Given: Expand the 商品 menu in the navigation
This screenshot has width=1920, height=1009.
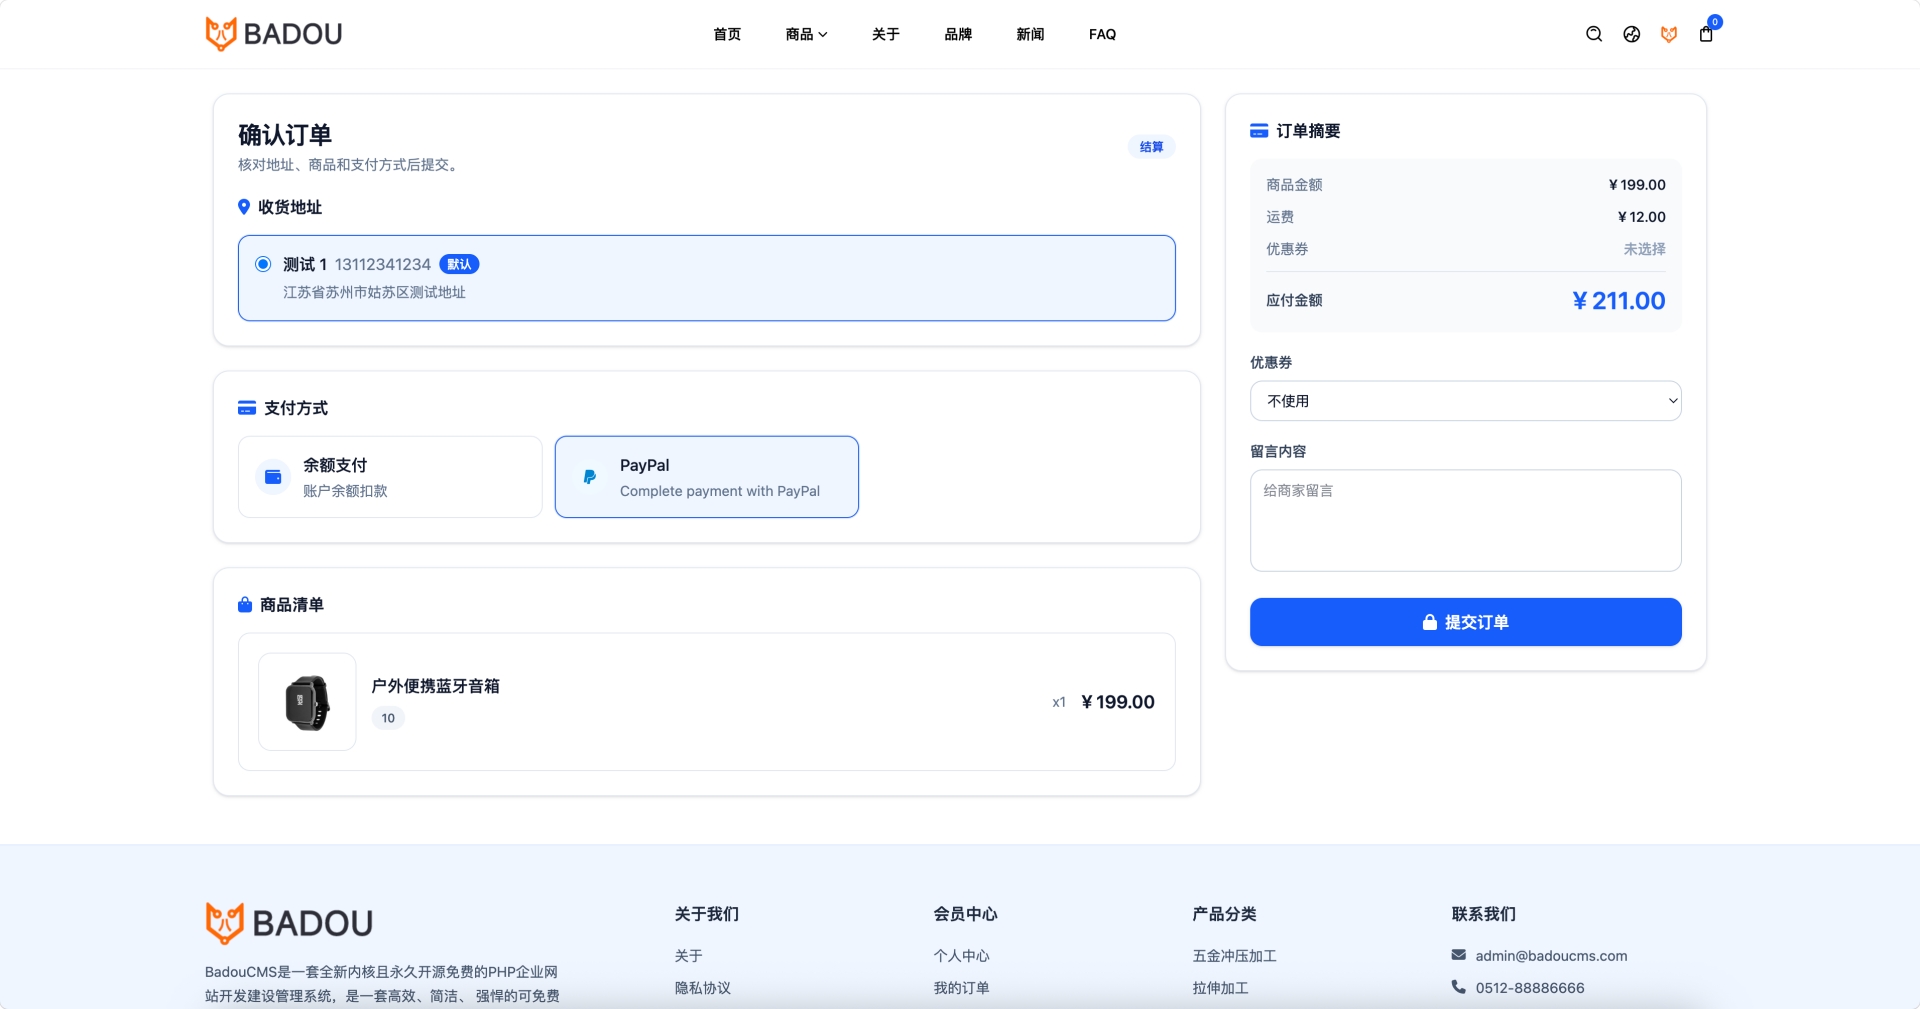Looking at the screenshot, I should [806, 34].
